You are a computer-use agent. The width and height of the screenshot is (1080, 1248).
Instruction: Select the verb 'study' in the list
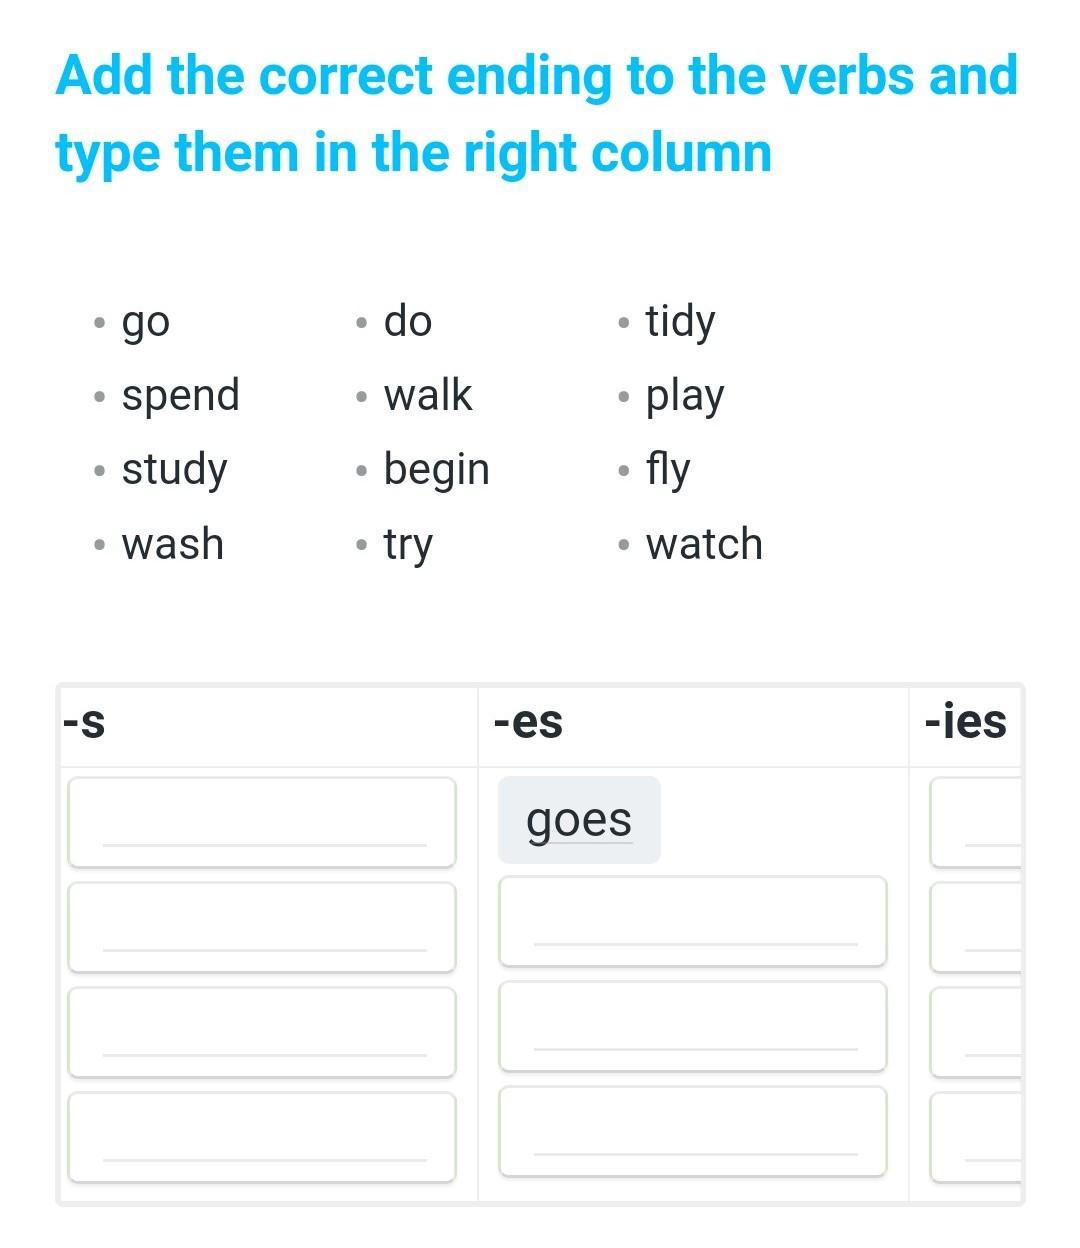click(x=175, y=469)
